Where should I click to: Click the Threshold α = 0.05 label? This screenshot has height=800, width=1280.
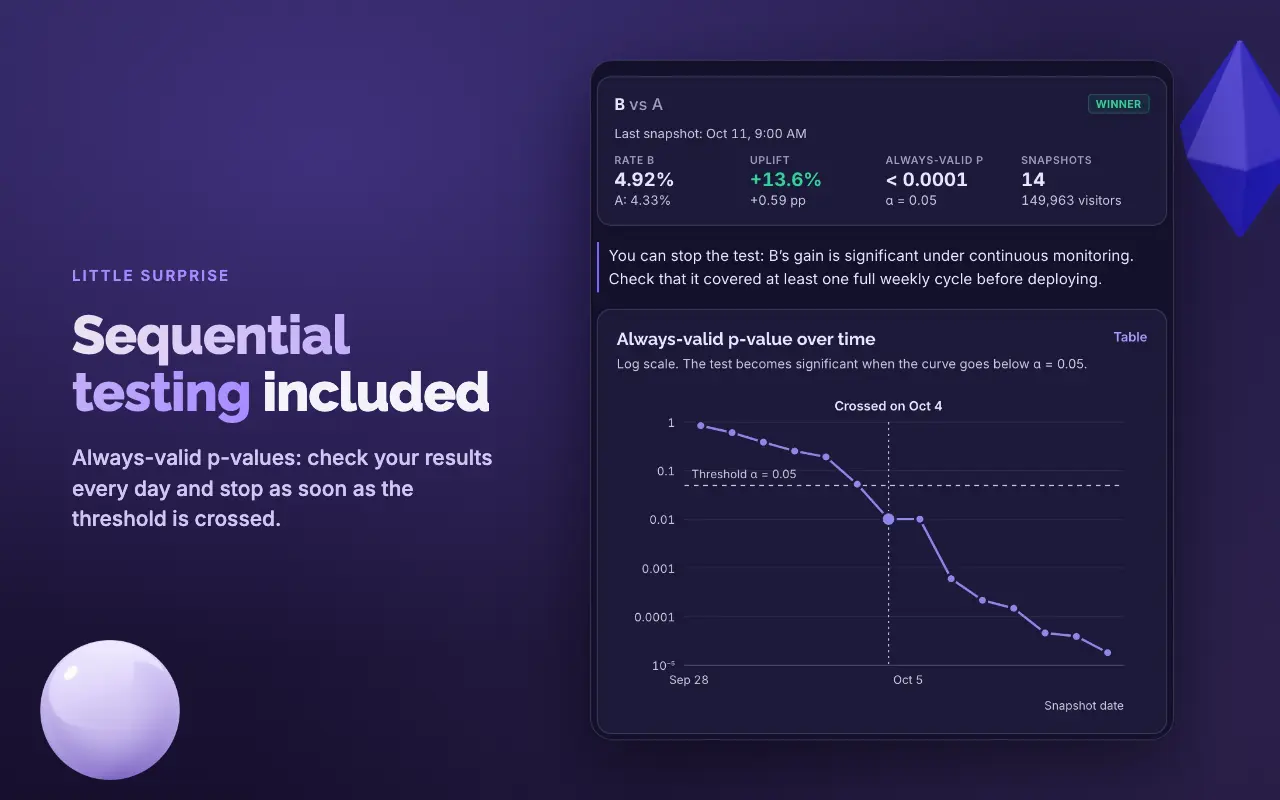pyautogui.click(x=744, y=474)
